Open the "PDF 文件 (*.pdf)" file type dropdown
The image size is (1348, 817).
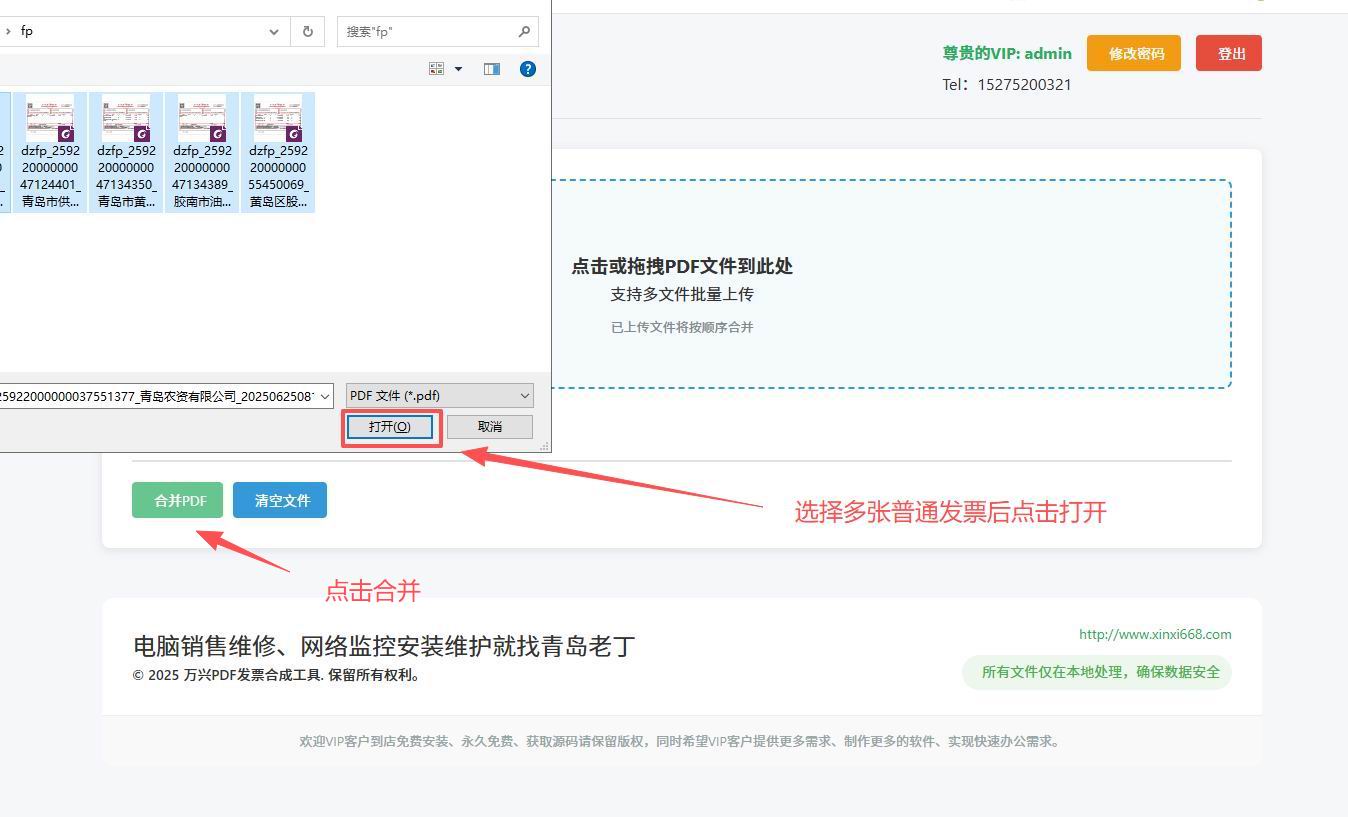click(x=439, y=396)
